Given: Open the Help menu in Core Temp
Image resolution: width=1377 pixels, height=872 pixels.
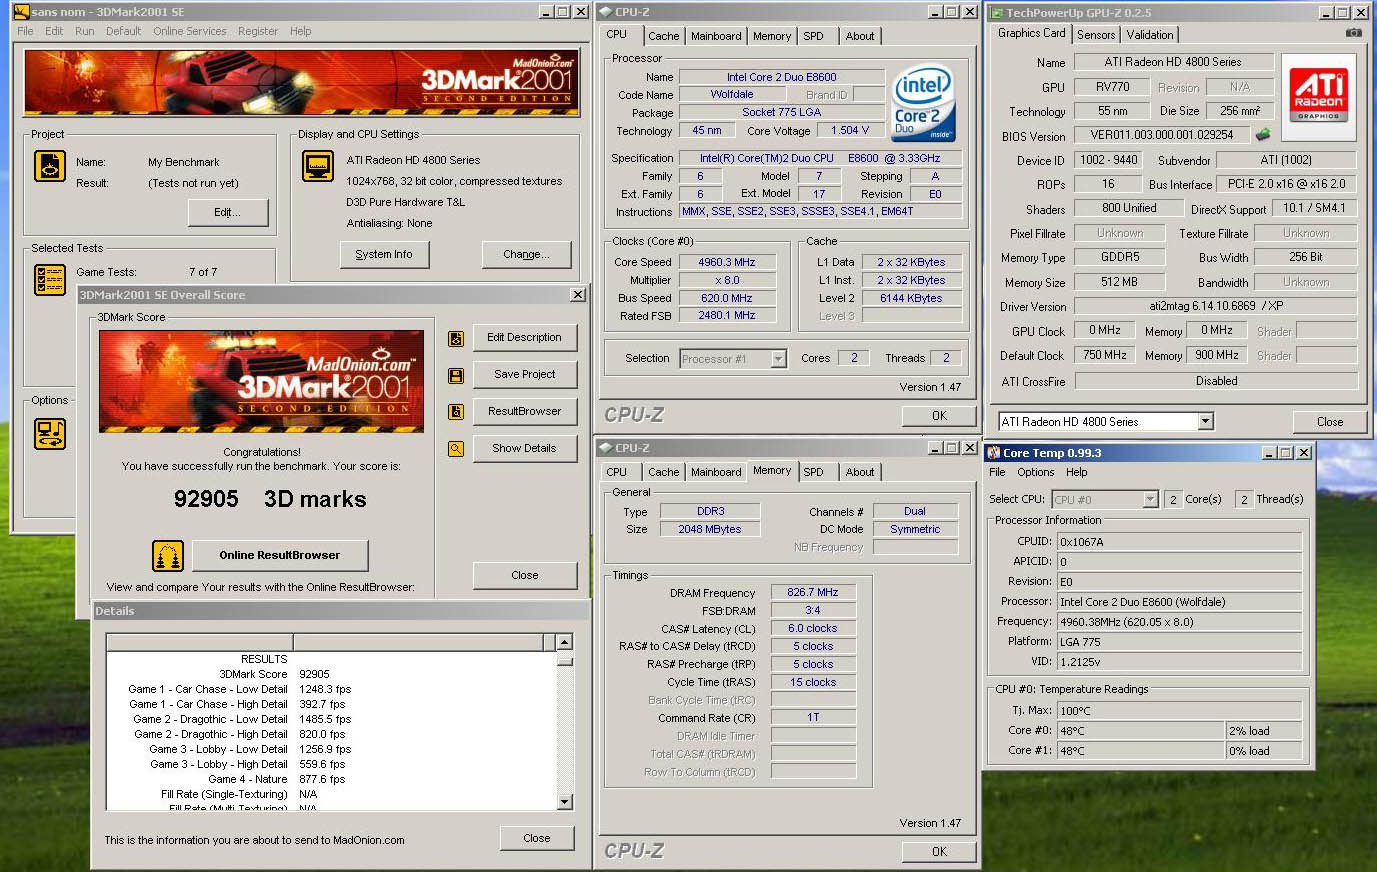Looking at the screenshot, I should coord(1077,472).
